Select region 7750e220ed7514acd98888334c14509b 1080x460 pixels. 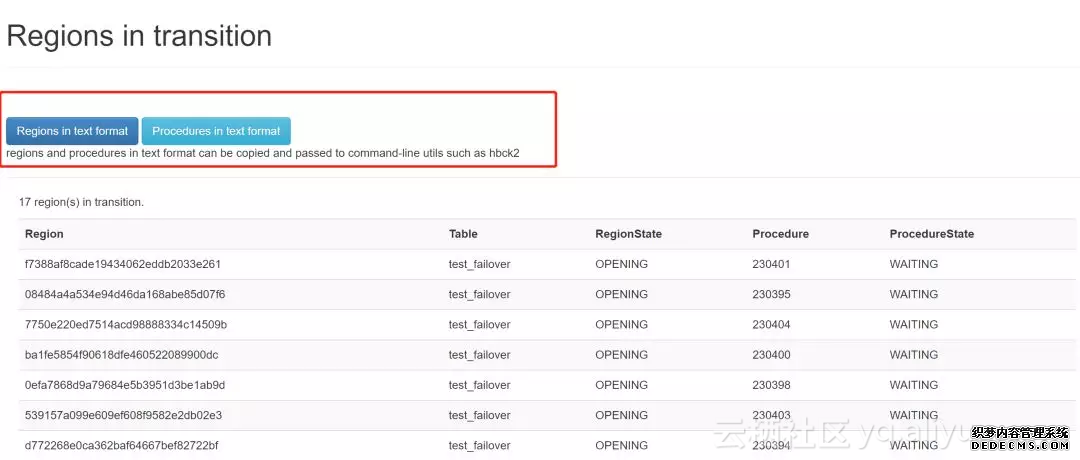[126, 325]
